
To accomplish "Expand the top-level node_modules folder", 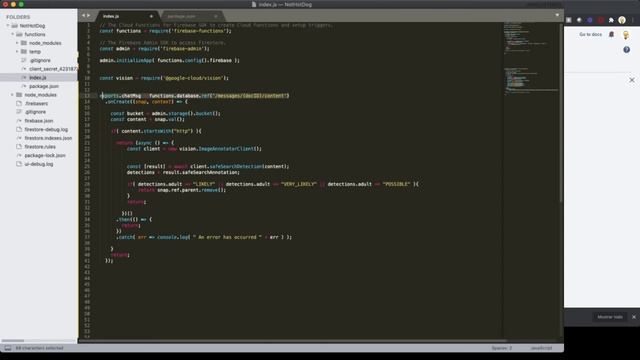I will pos(12,95).
